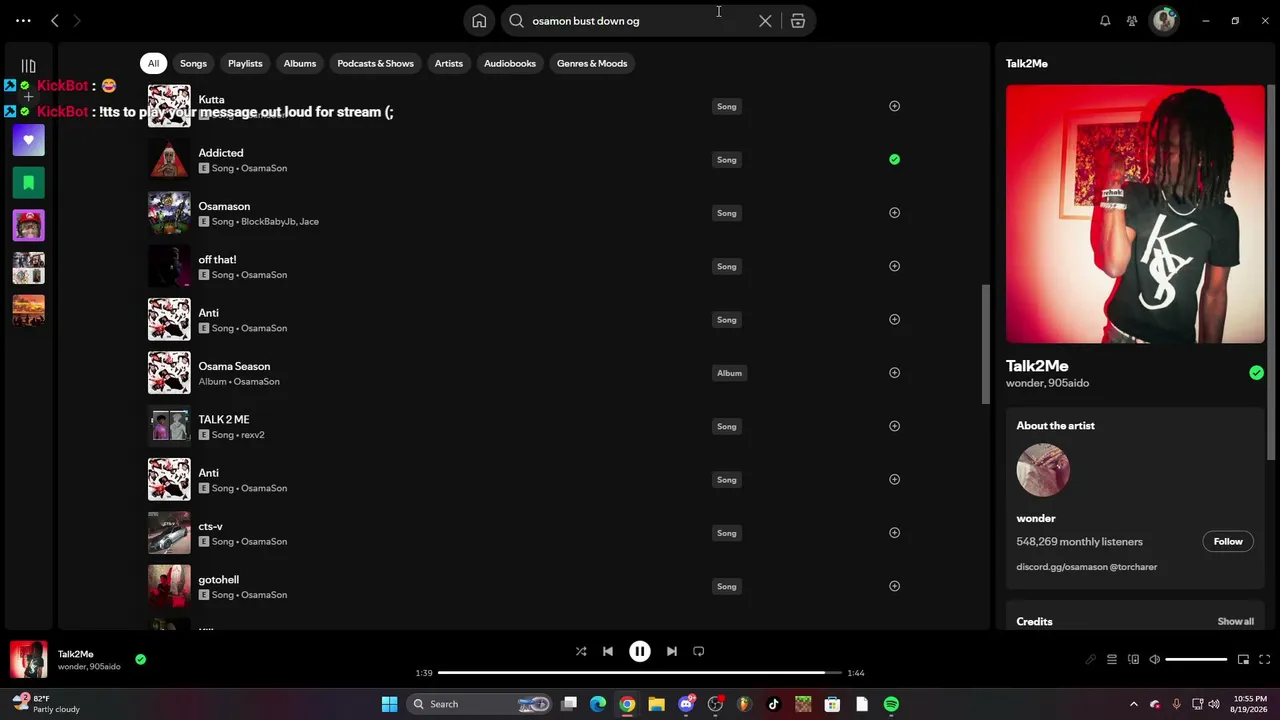Open the playback Queue

point(1111,659)
